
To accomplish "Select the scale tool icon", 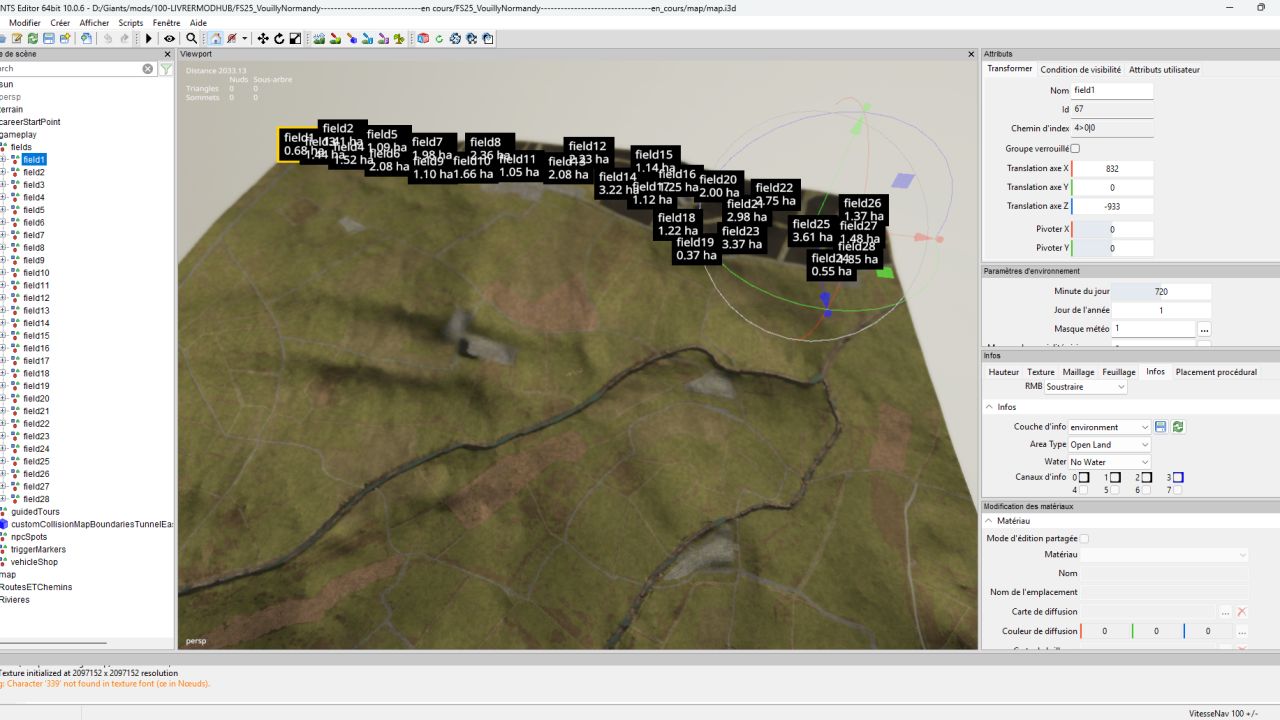I will pos(295,39).
